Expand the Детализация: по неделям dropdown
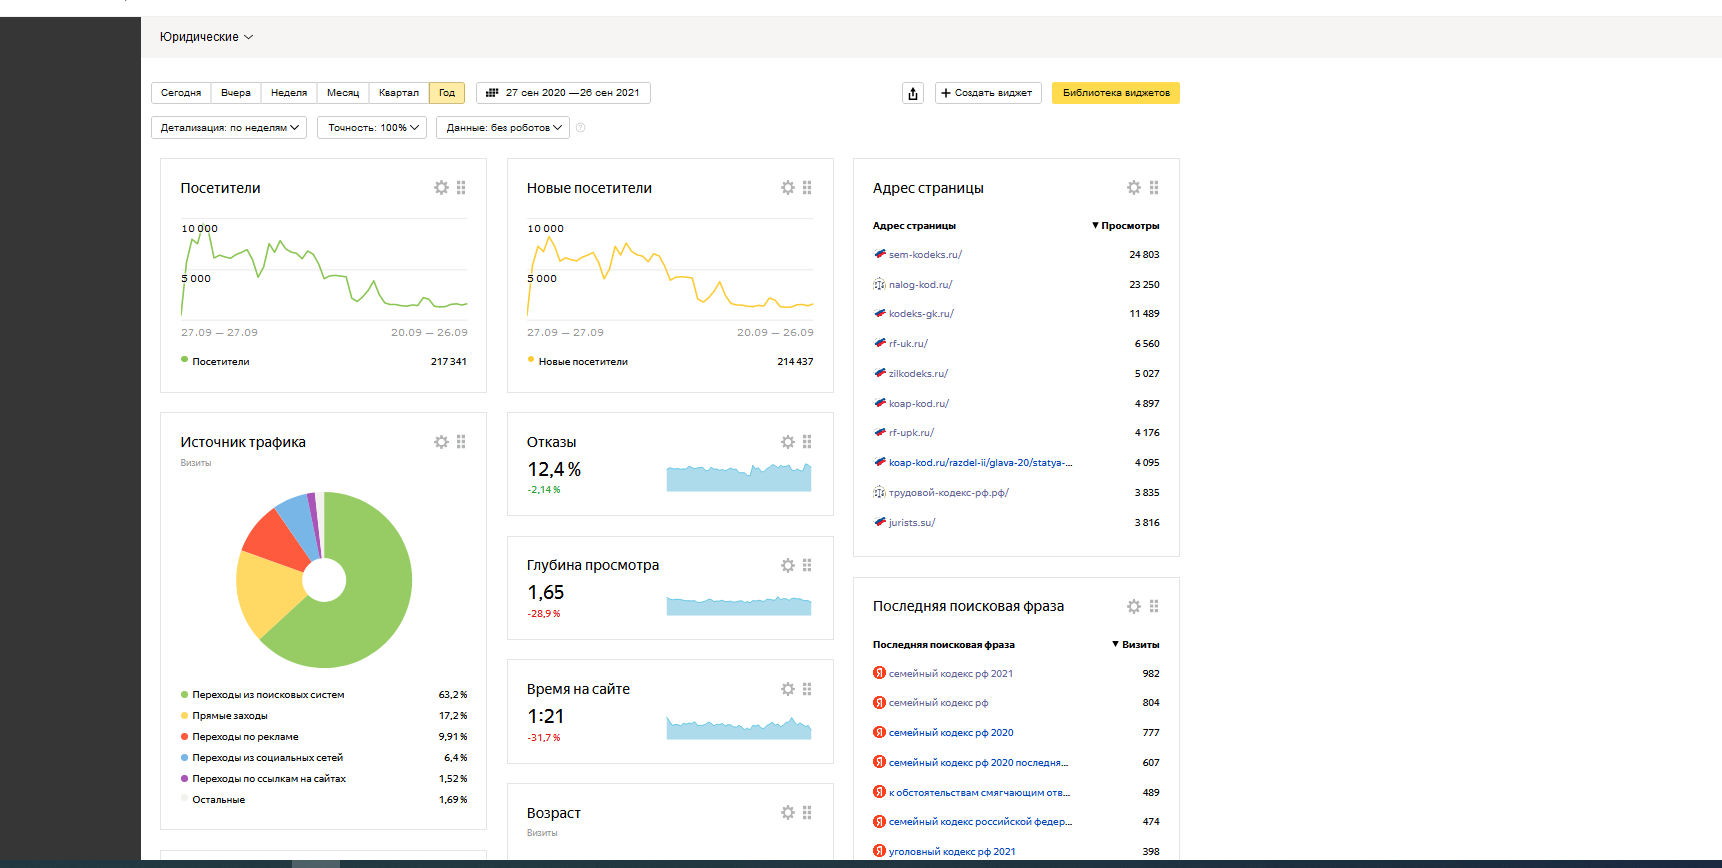This screenshot has width=1722, height=868. [229, 128]
